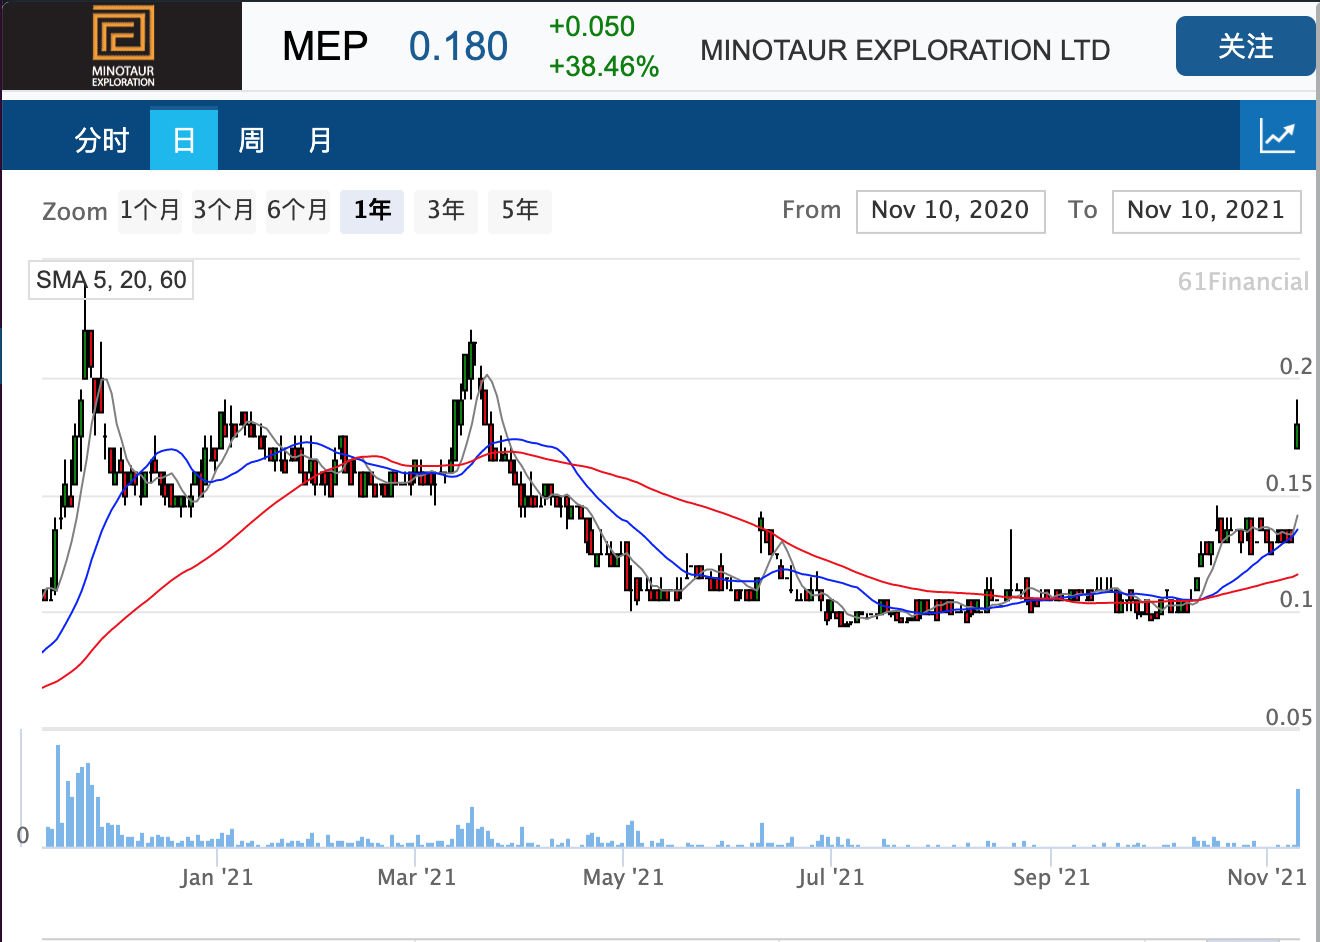Click the May '21 axis label
Screen dimensions: 1320x942
coord(623,877)
